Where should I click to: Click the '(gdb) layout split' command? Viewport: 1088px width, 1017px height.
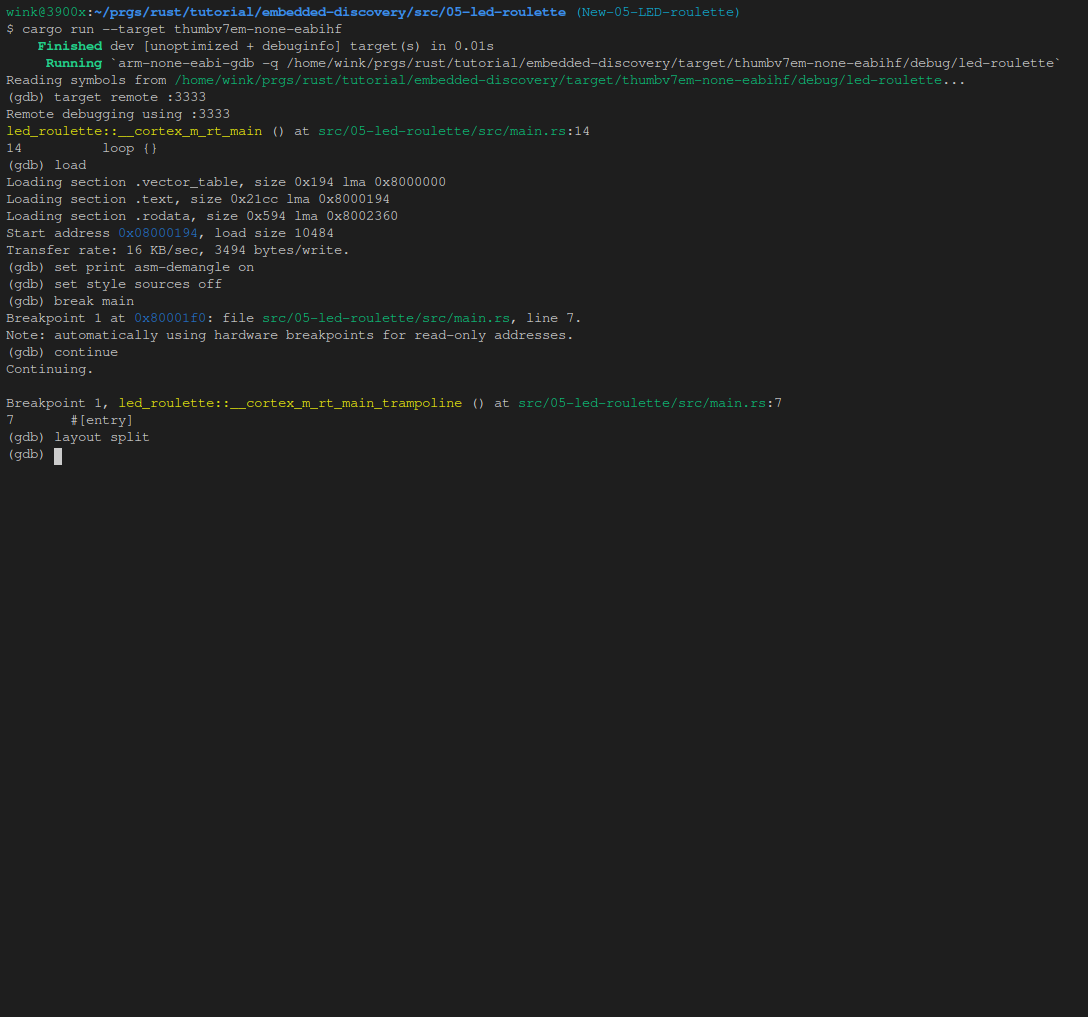pyautogui.click(x=78, y=437)
